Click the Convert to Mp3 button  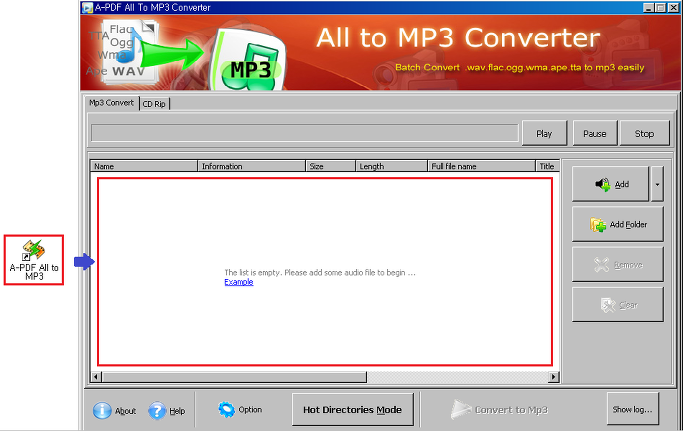(500, 410)
